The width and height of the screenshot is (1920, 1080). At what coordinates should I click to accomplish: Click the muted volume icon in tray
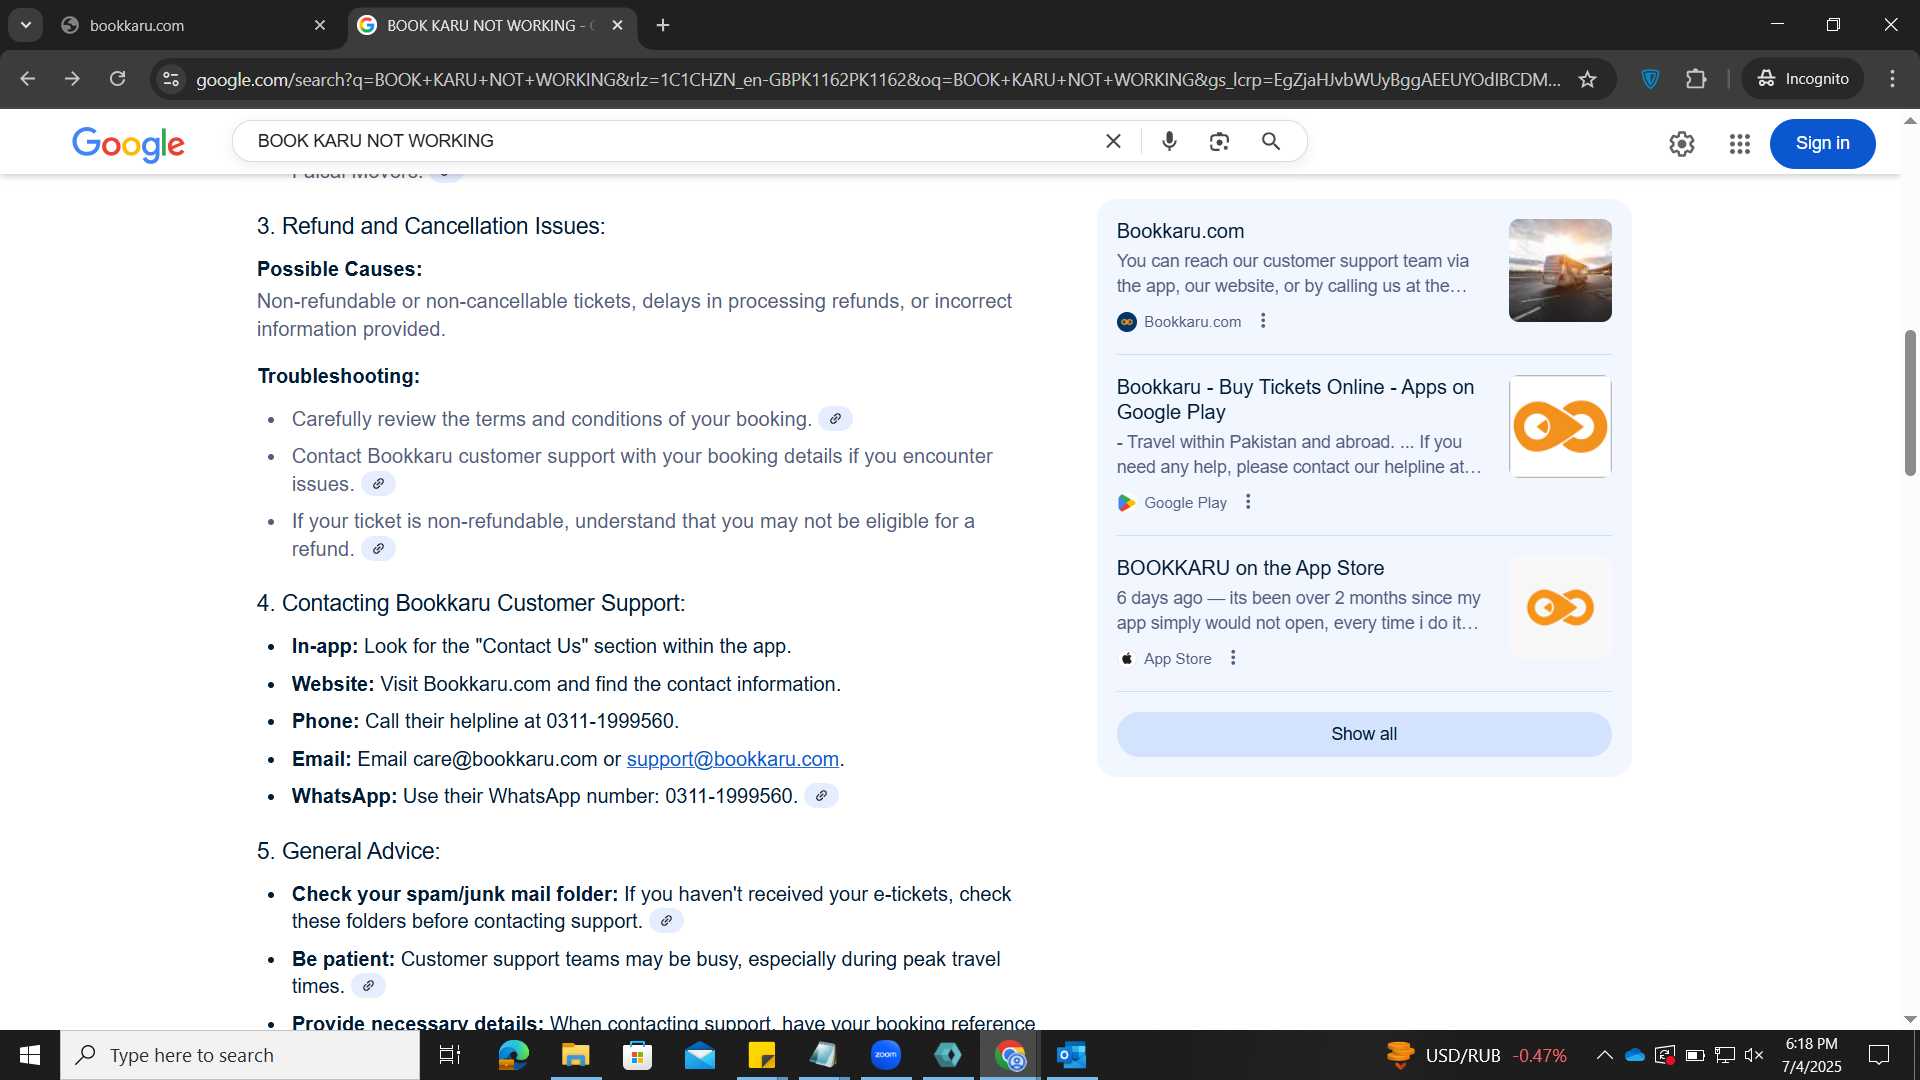(1754, 1055)
